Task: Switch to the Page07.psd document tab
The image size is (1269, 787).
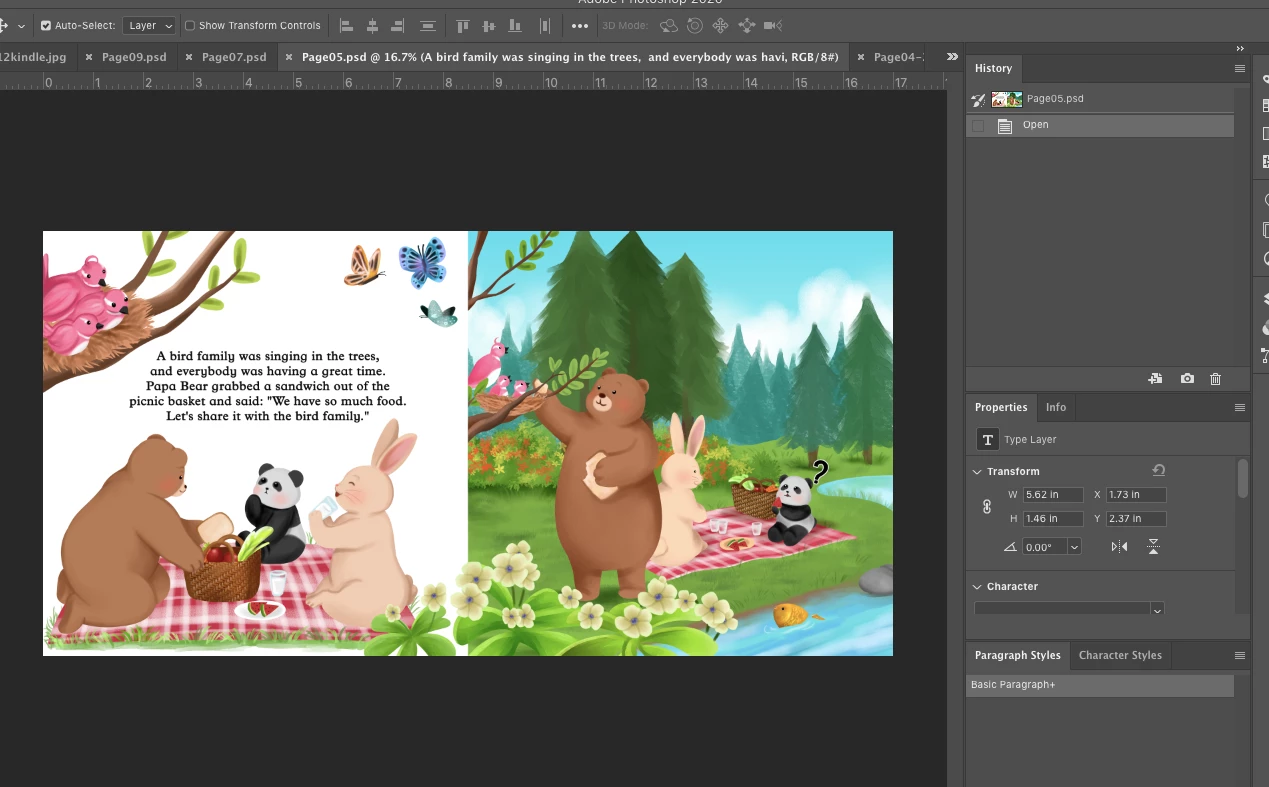Action: (x=234, y=57)
